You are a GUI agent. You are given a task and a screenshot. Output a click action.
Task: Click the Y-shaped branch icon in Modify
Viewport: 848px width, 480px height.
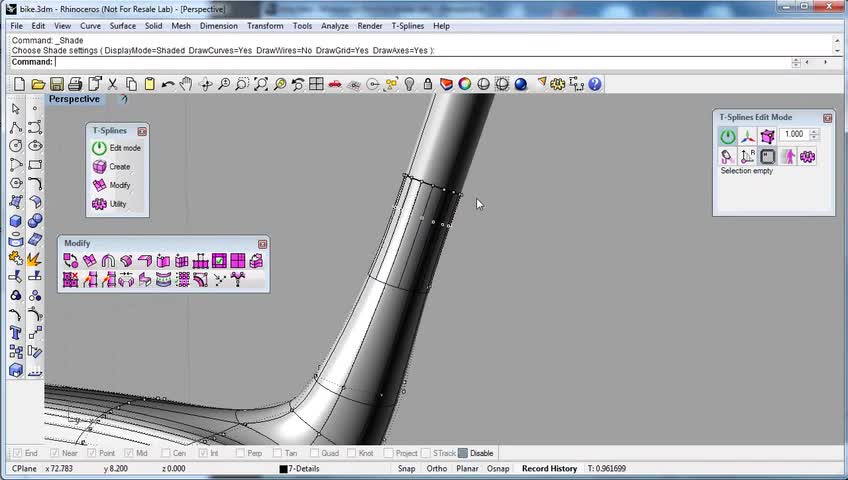(x=237, y=279)
